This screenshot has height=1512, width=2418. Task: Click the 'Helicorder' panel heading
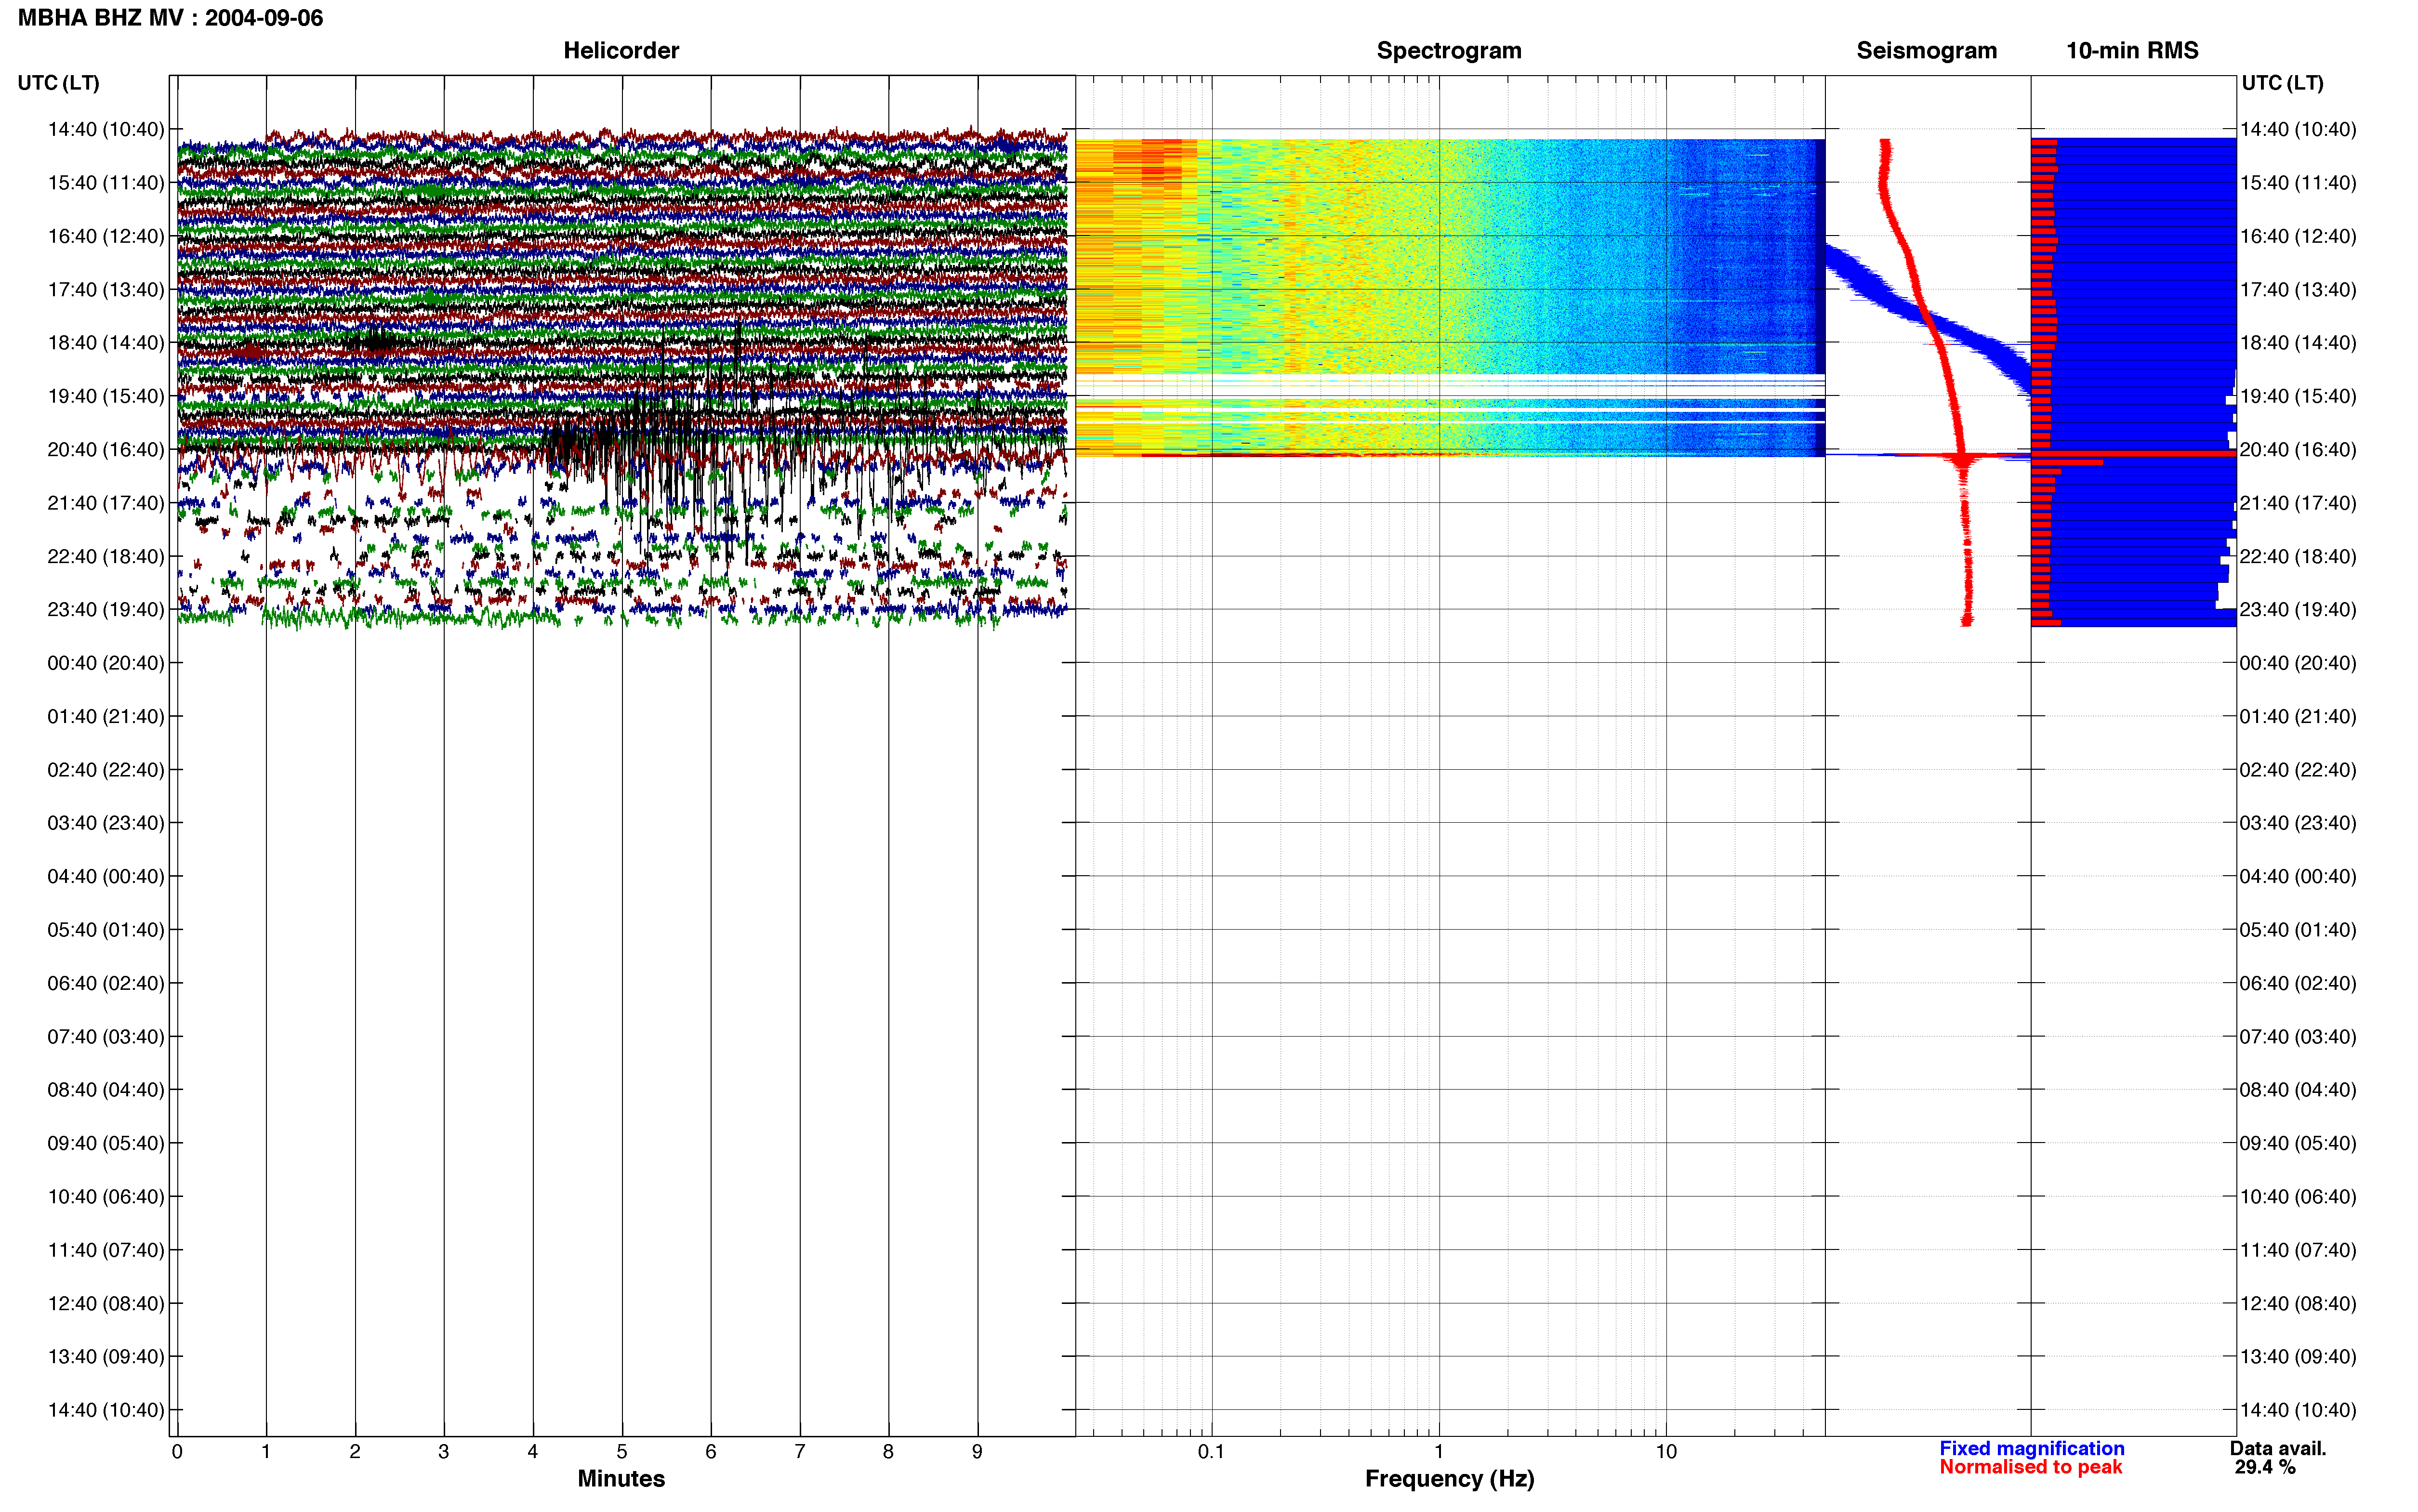[621, 50]
